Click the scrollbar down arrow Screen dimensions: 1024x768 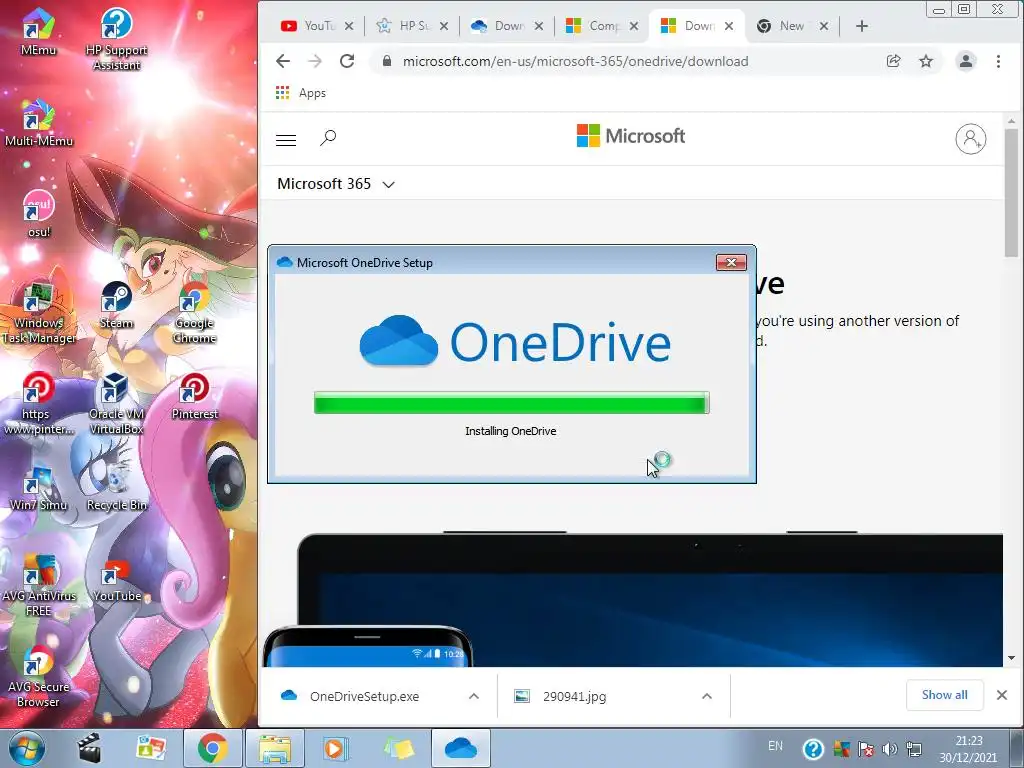(x=1011, y=658)
